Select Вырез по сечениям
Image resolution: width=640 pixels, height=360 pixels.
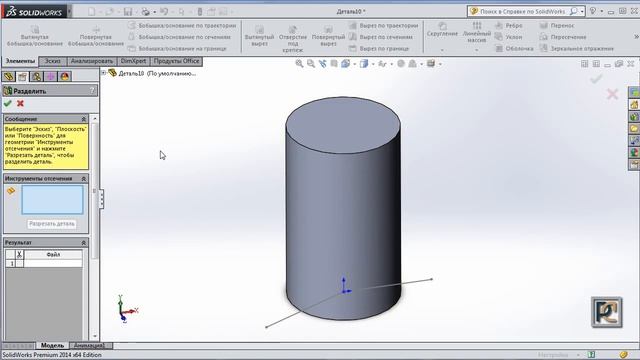[381, 37]
